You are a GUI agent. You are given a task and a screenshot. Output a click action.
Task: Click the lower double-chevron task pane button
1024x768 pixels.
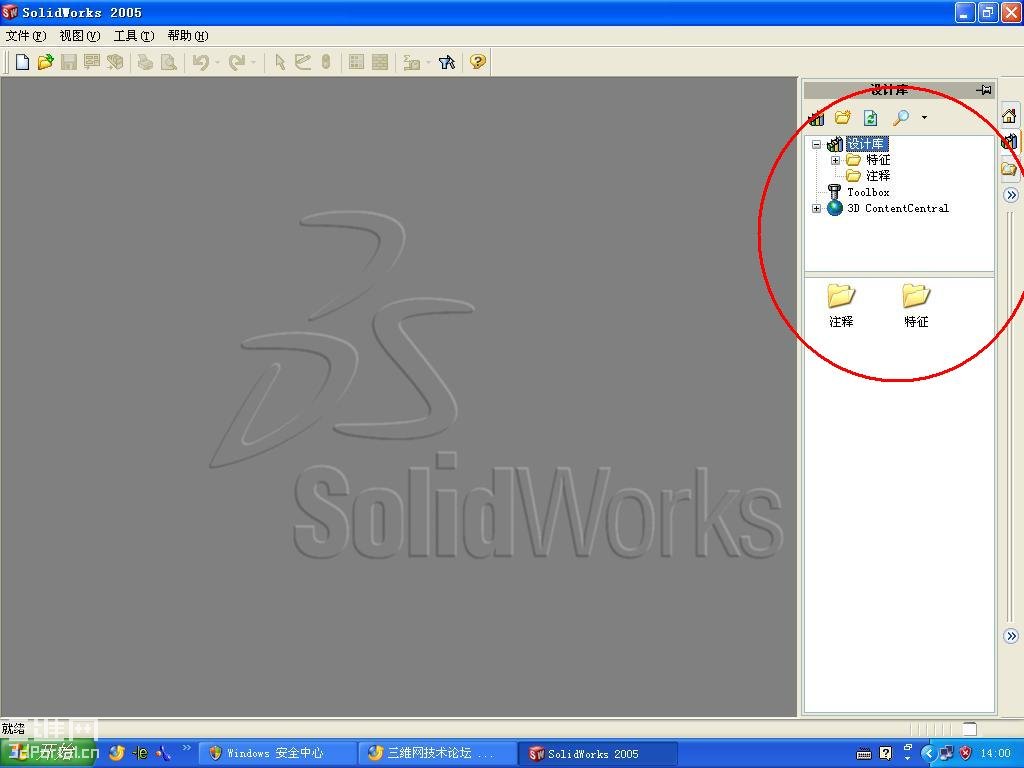[1010, 636]
